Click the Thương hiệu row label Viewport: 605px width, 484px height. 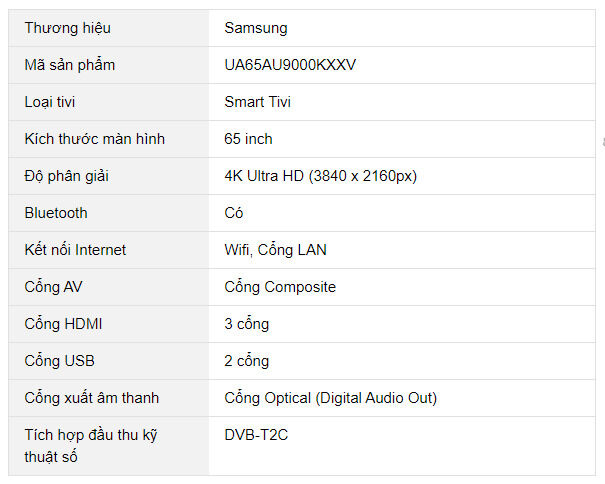pyautogui.click(x=66, y=28)
